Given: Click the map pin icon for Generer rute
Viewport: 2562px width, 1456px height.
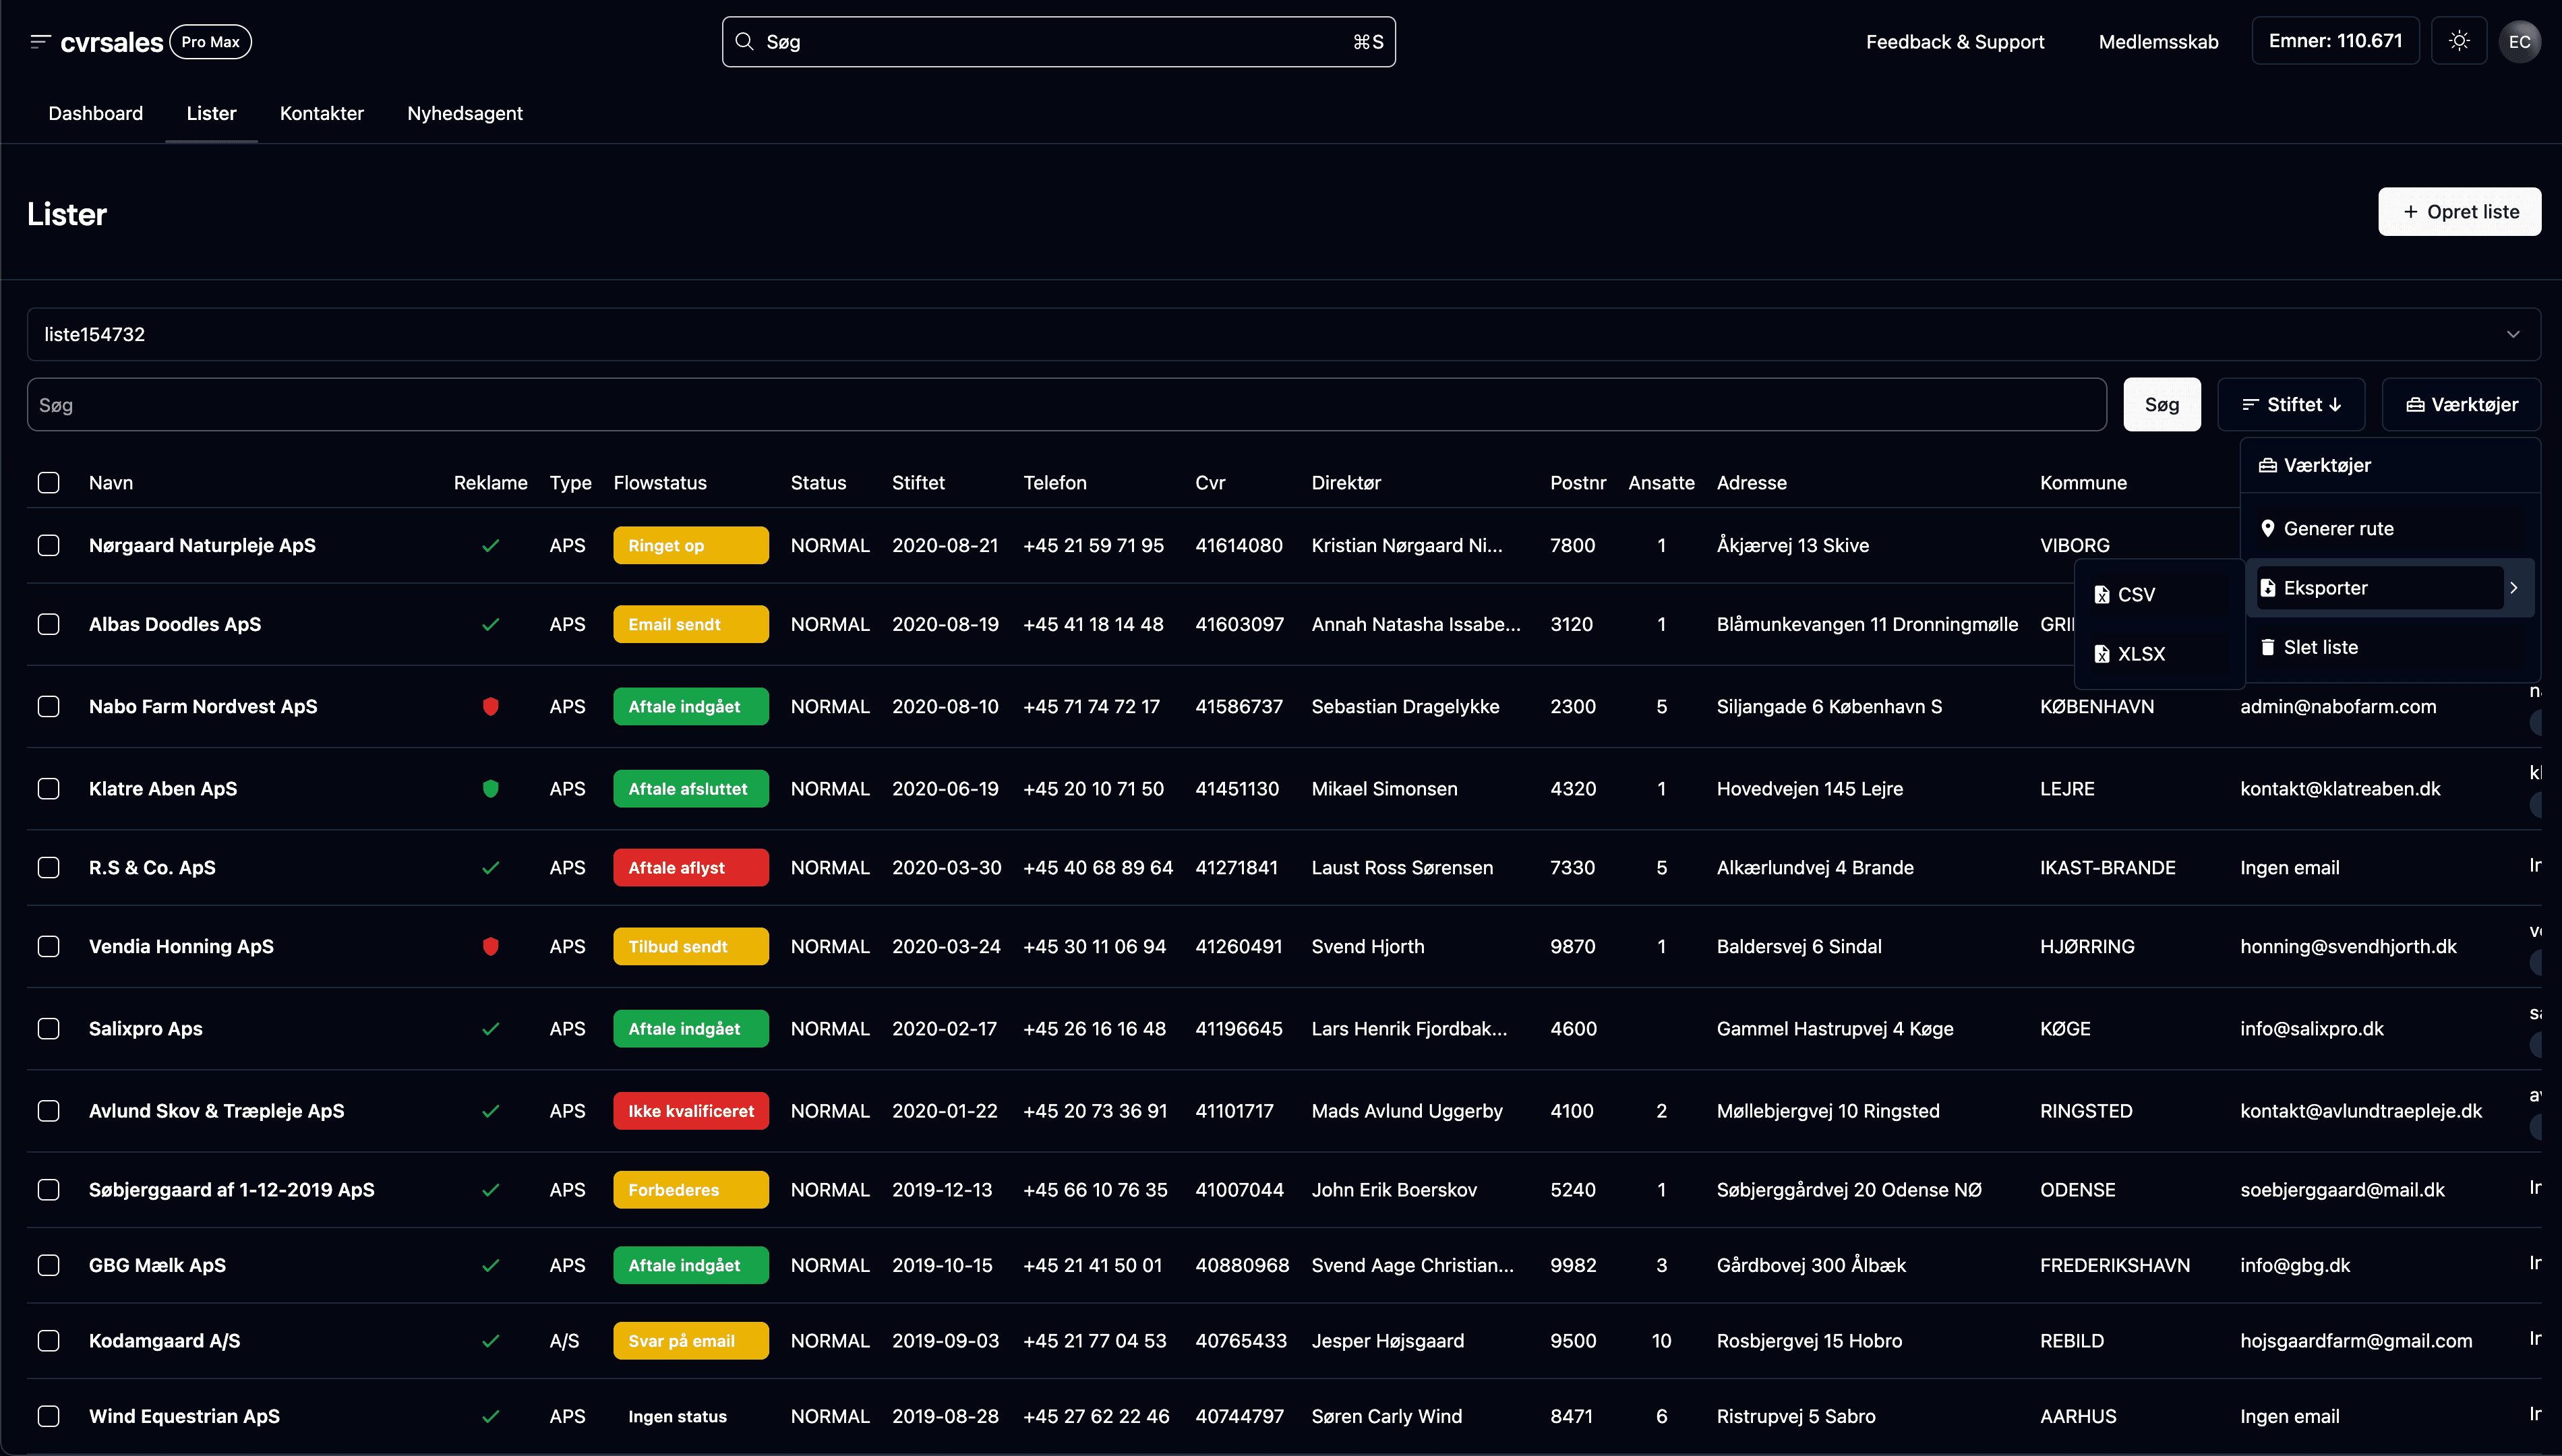Looking at the screenshot, I should pyautogui.click(x=2268, y=528).
